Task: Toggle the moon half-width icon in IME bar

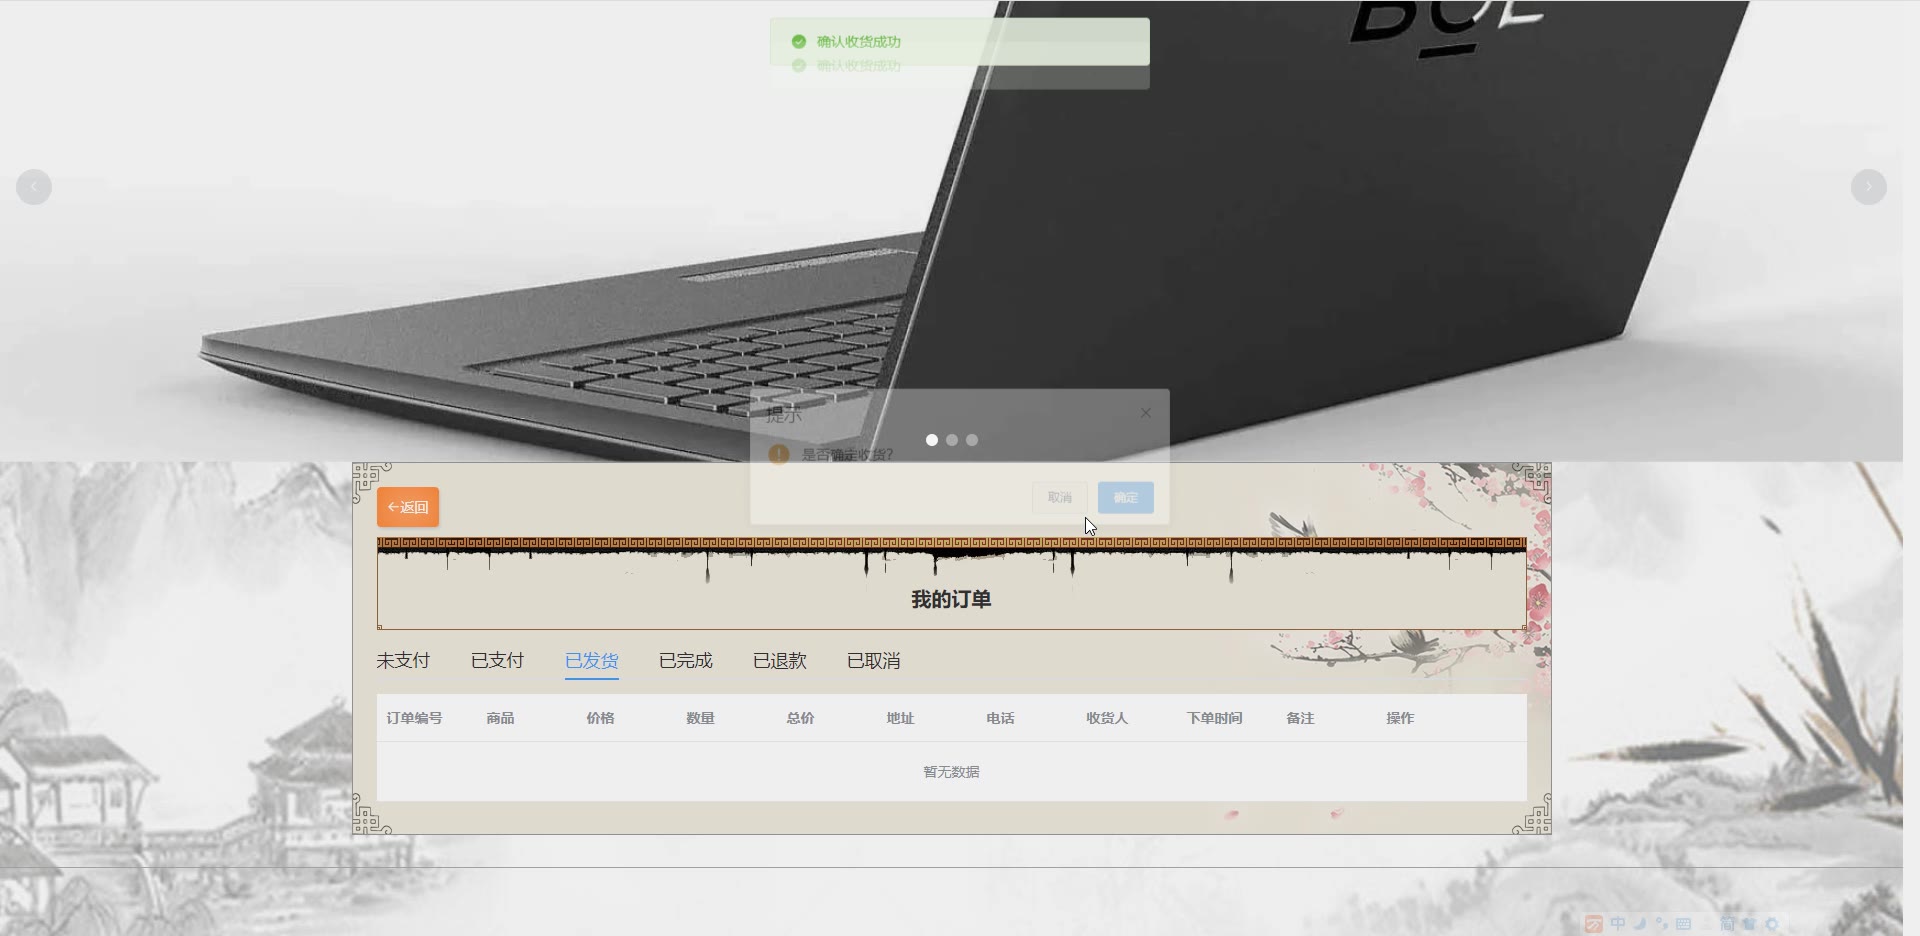Action: coord(1640,924)
